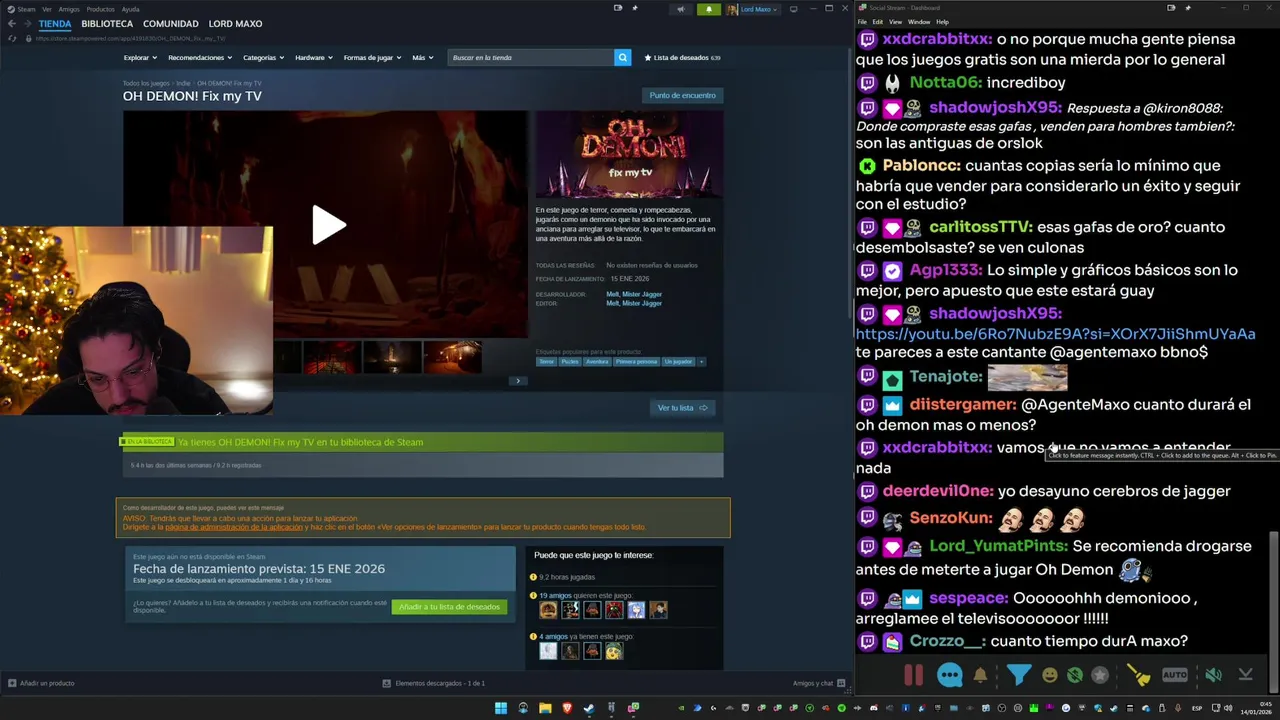Click the Terror tag
The height and width of the screenshot is (720, 1280).
point(546,362)
